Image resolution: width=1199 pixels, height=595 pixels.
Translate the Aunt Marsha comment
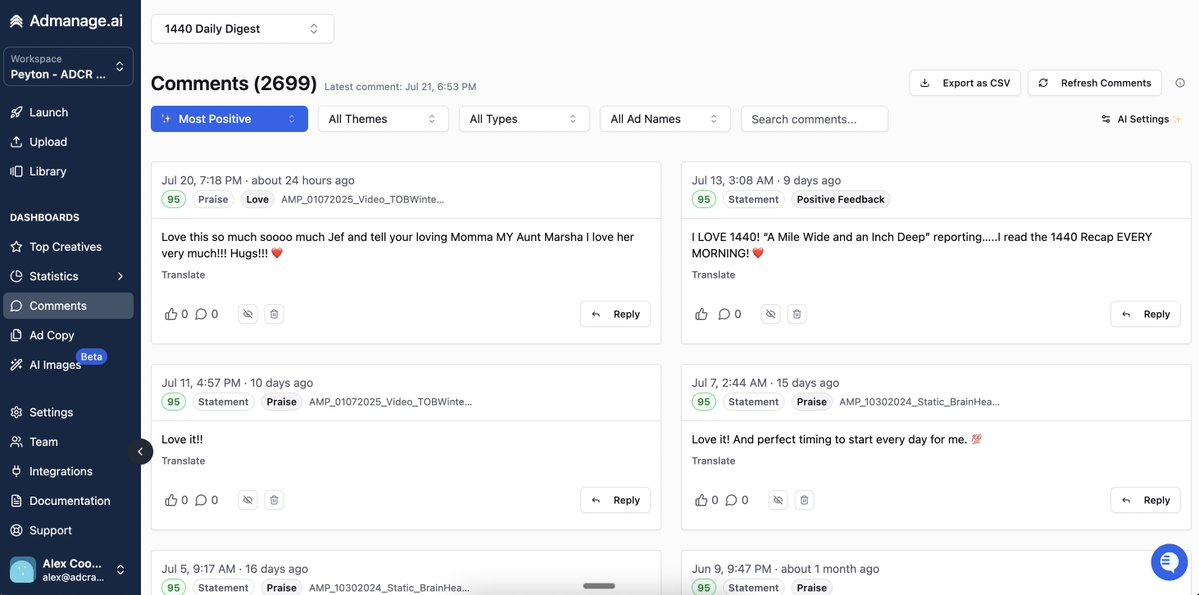184,275
